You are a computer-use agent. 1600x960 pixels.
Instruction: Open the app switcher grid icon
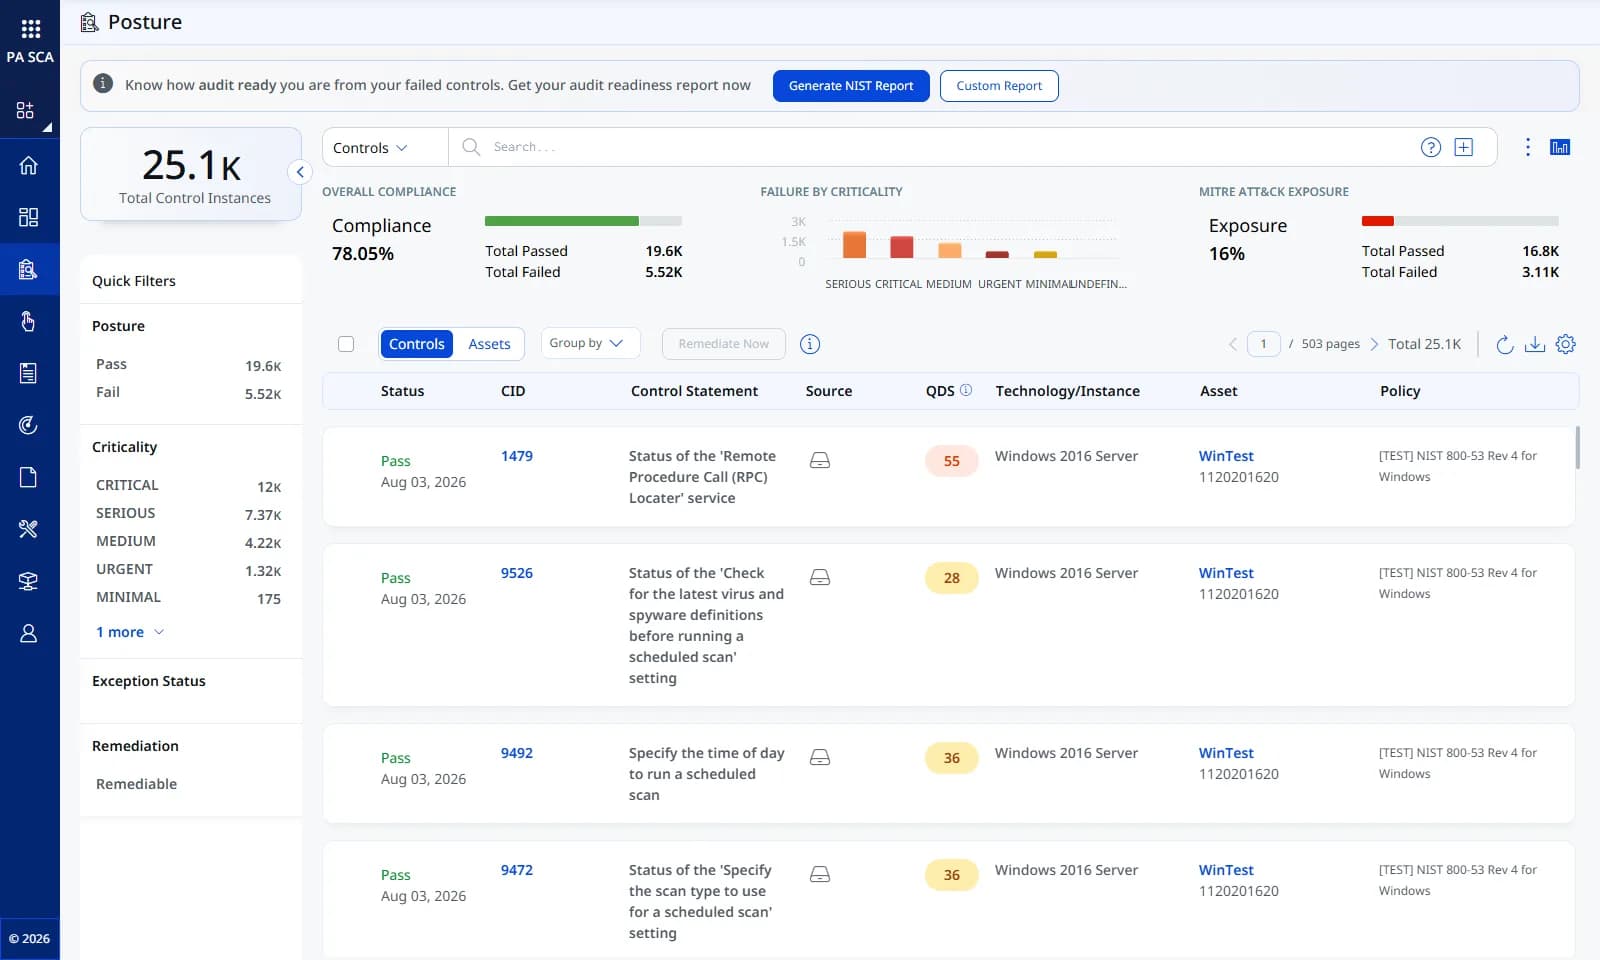coord(30,29)
